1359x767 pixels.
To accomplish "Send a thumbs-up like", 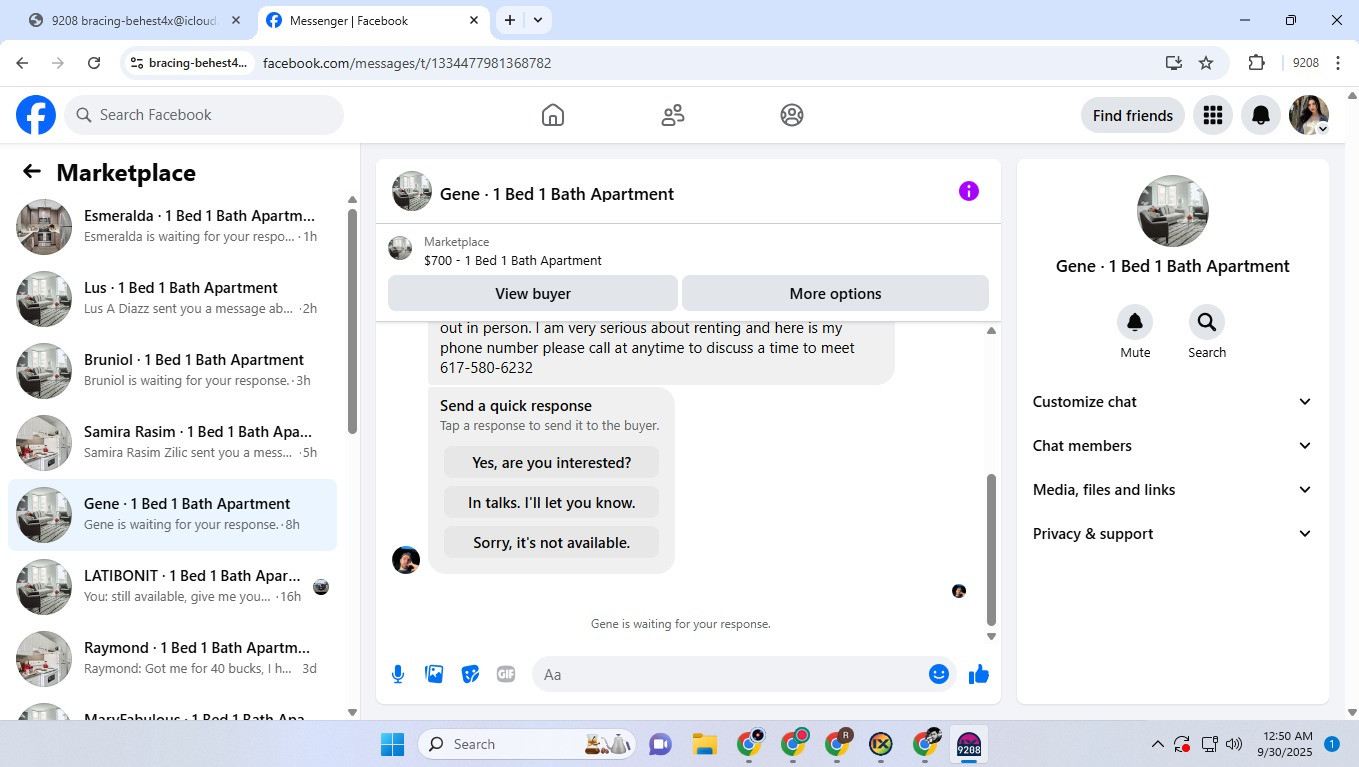I will (979, 674).
